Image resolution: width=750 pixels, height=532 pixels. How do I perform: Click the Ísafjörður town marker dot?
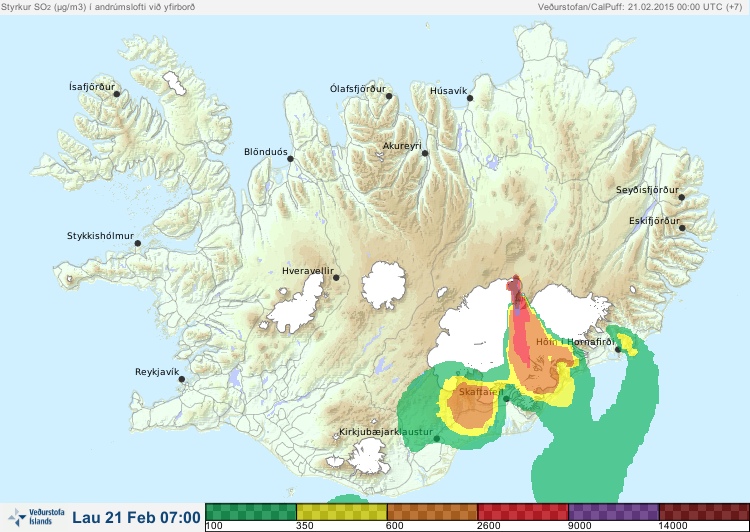coord(116,94)
